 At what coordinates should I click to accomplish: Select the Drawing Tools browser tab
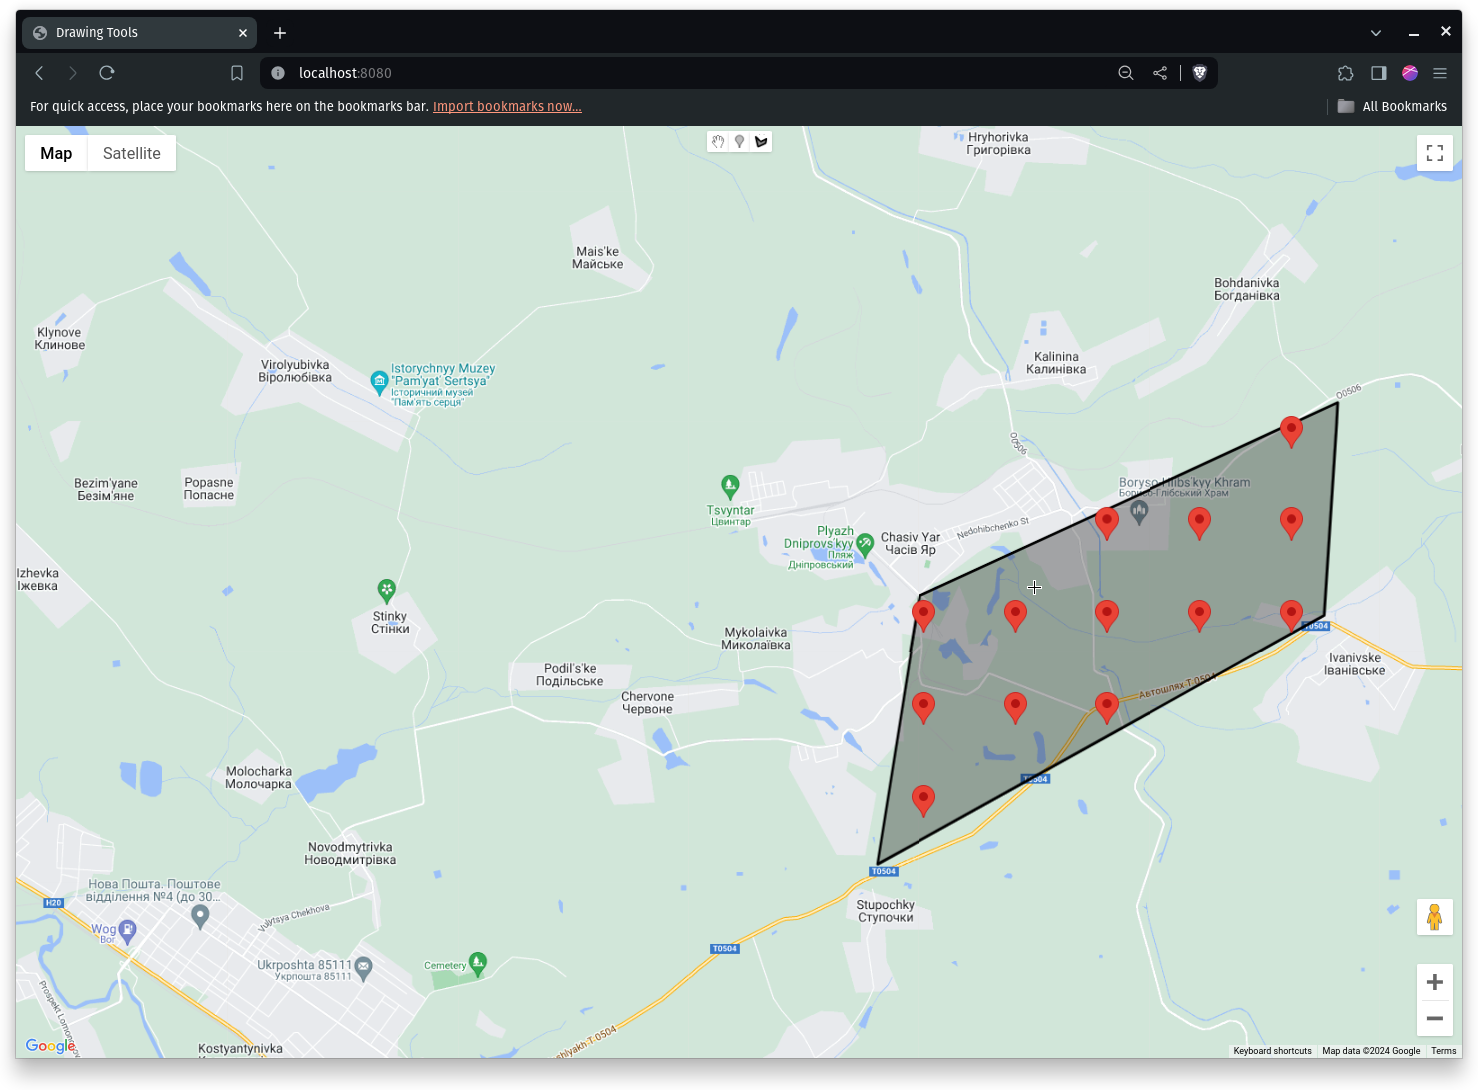(x=140, y=33)
